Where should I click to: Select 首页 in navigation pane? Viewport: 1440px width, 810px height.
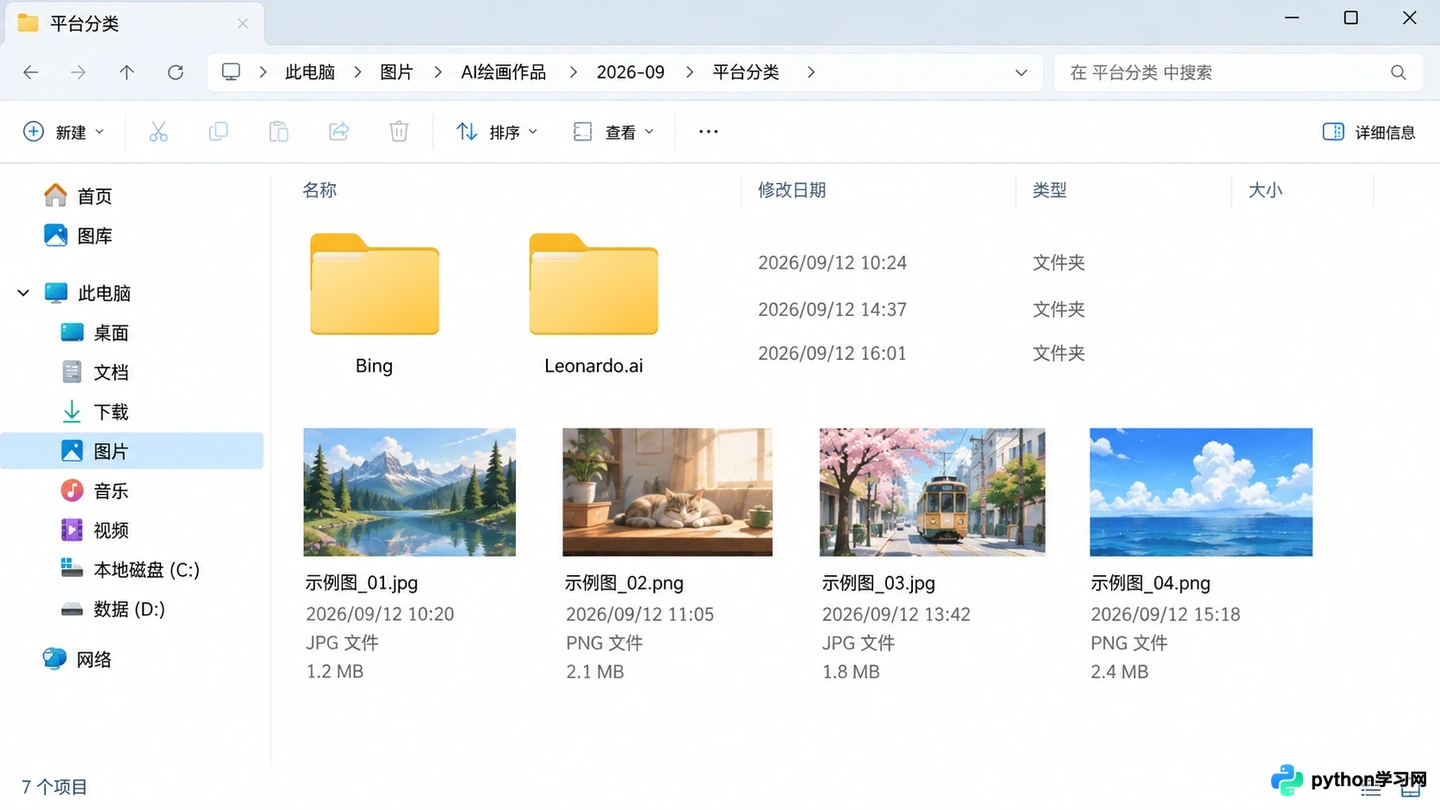pos(79,196)
